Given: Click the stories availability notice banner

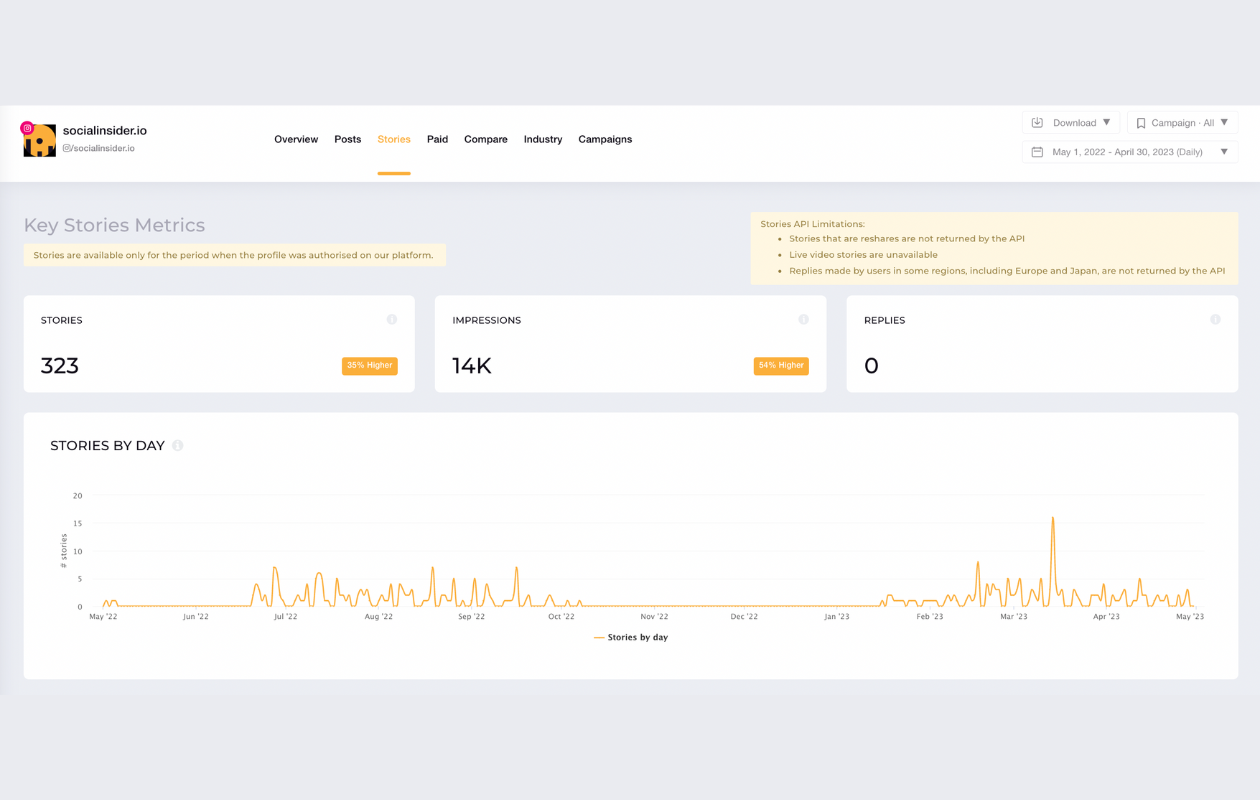Looking at the screenshot, I should (x=235, y=255).
